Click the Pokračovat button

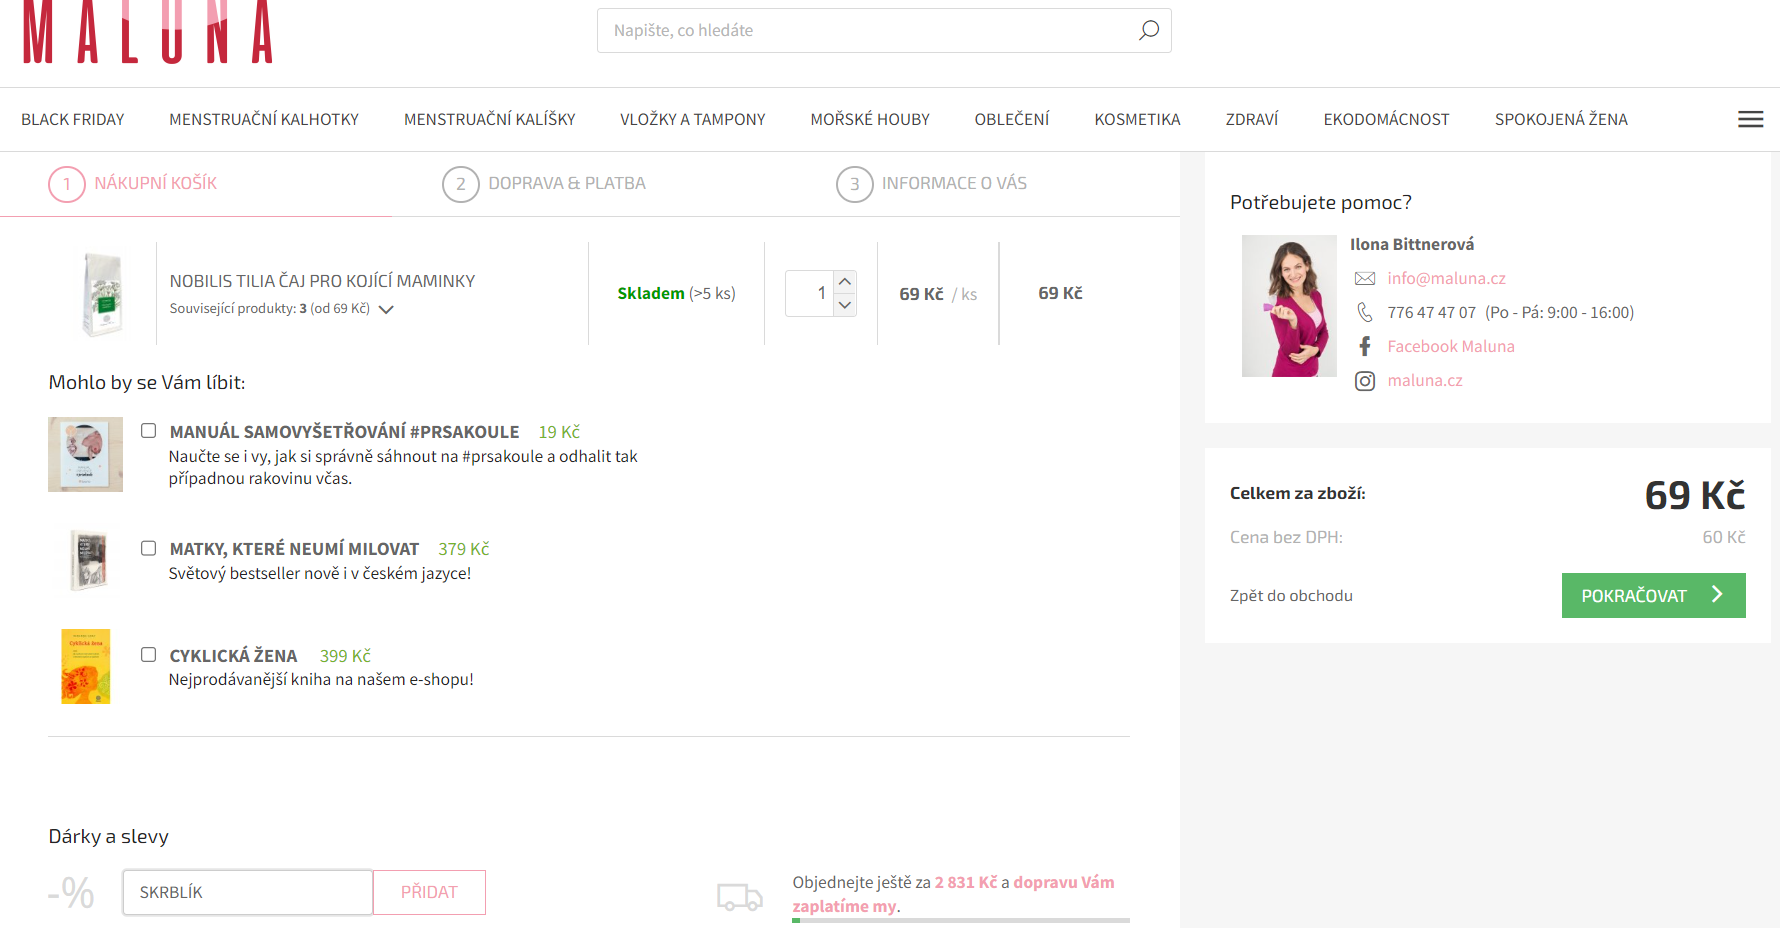[1653, 595]
